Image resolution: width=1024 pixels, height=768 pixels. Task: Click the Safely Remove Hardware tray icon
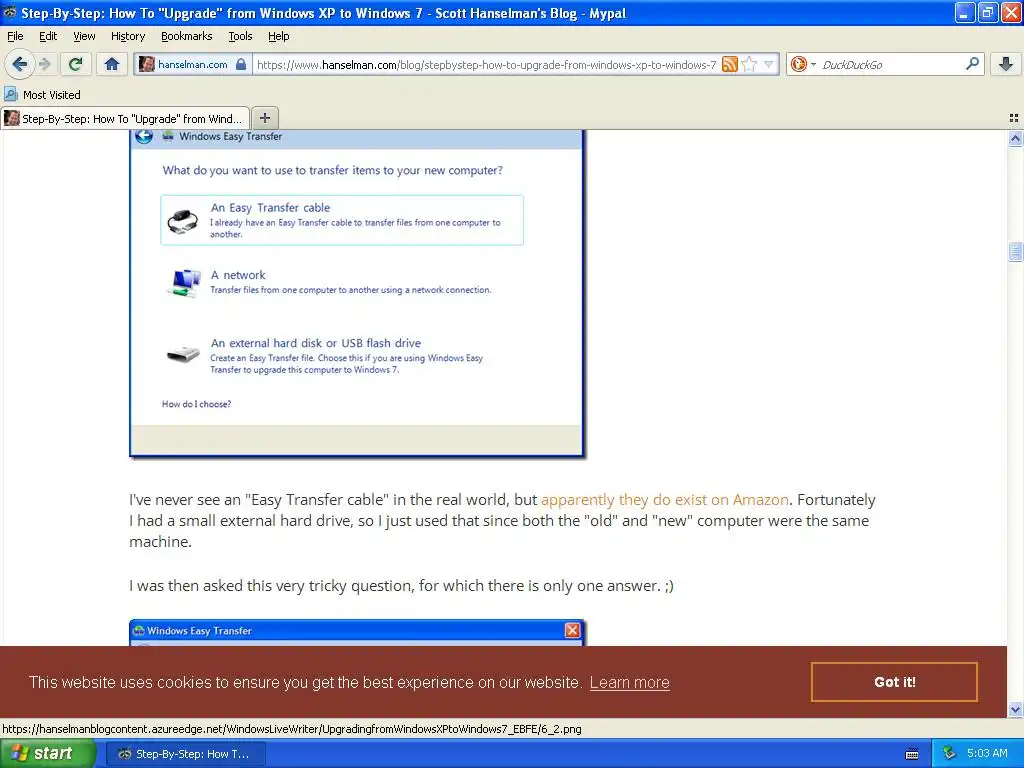[949, 754]
